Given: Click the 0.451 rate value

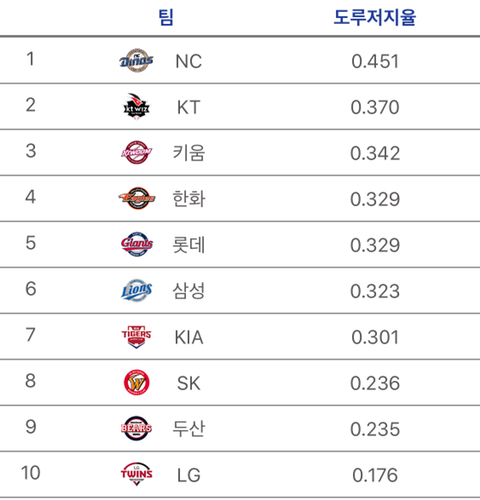Looking at the screenshot, I should click(x=375, y=61).
